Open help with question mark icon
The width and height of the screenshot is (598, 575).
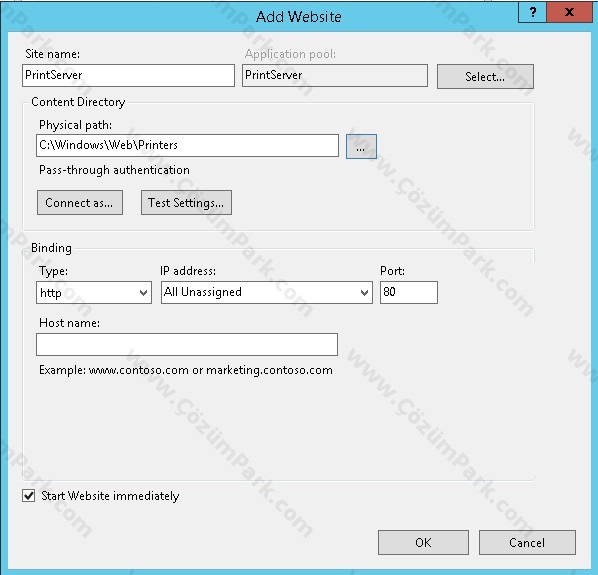[532, 12]
